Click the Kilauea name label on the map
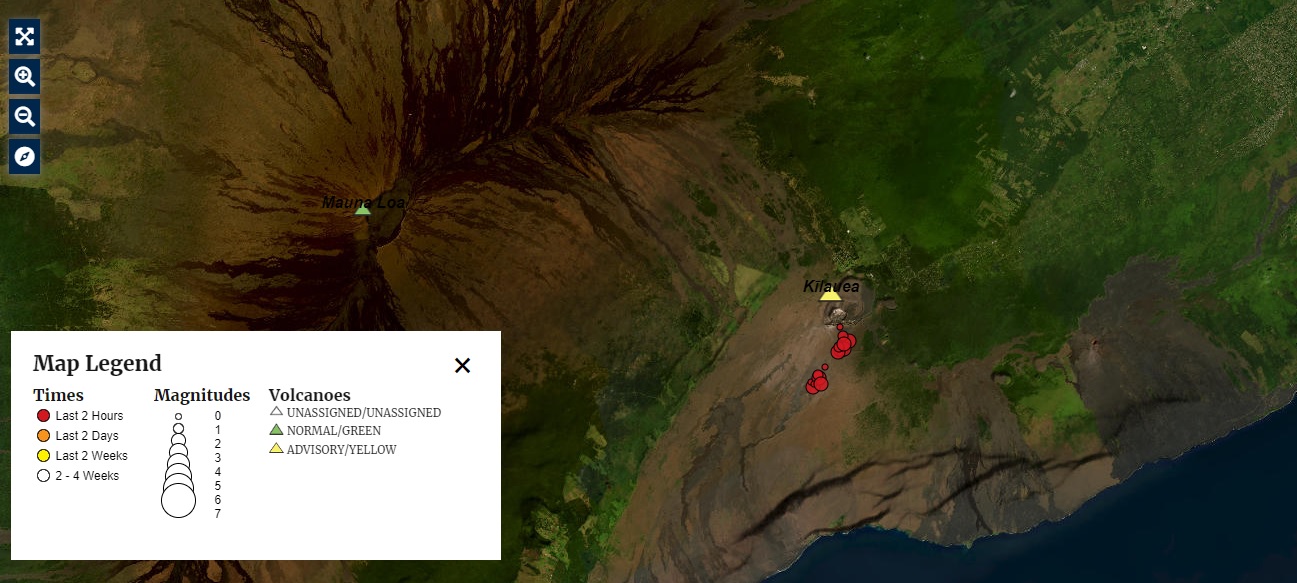 pos(830,284)
